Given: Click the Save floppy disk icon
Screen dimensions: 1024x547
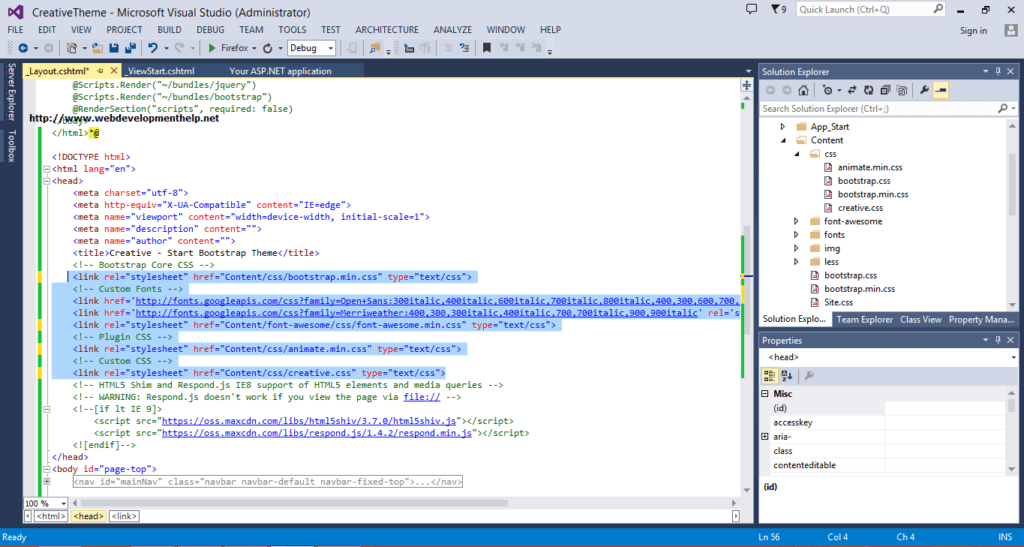Looking at the screenshot, I should 114,48.
